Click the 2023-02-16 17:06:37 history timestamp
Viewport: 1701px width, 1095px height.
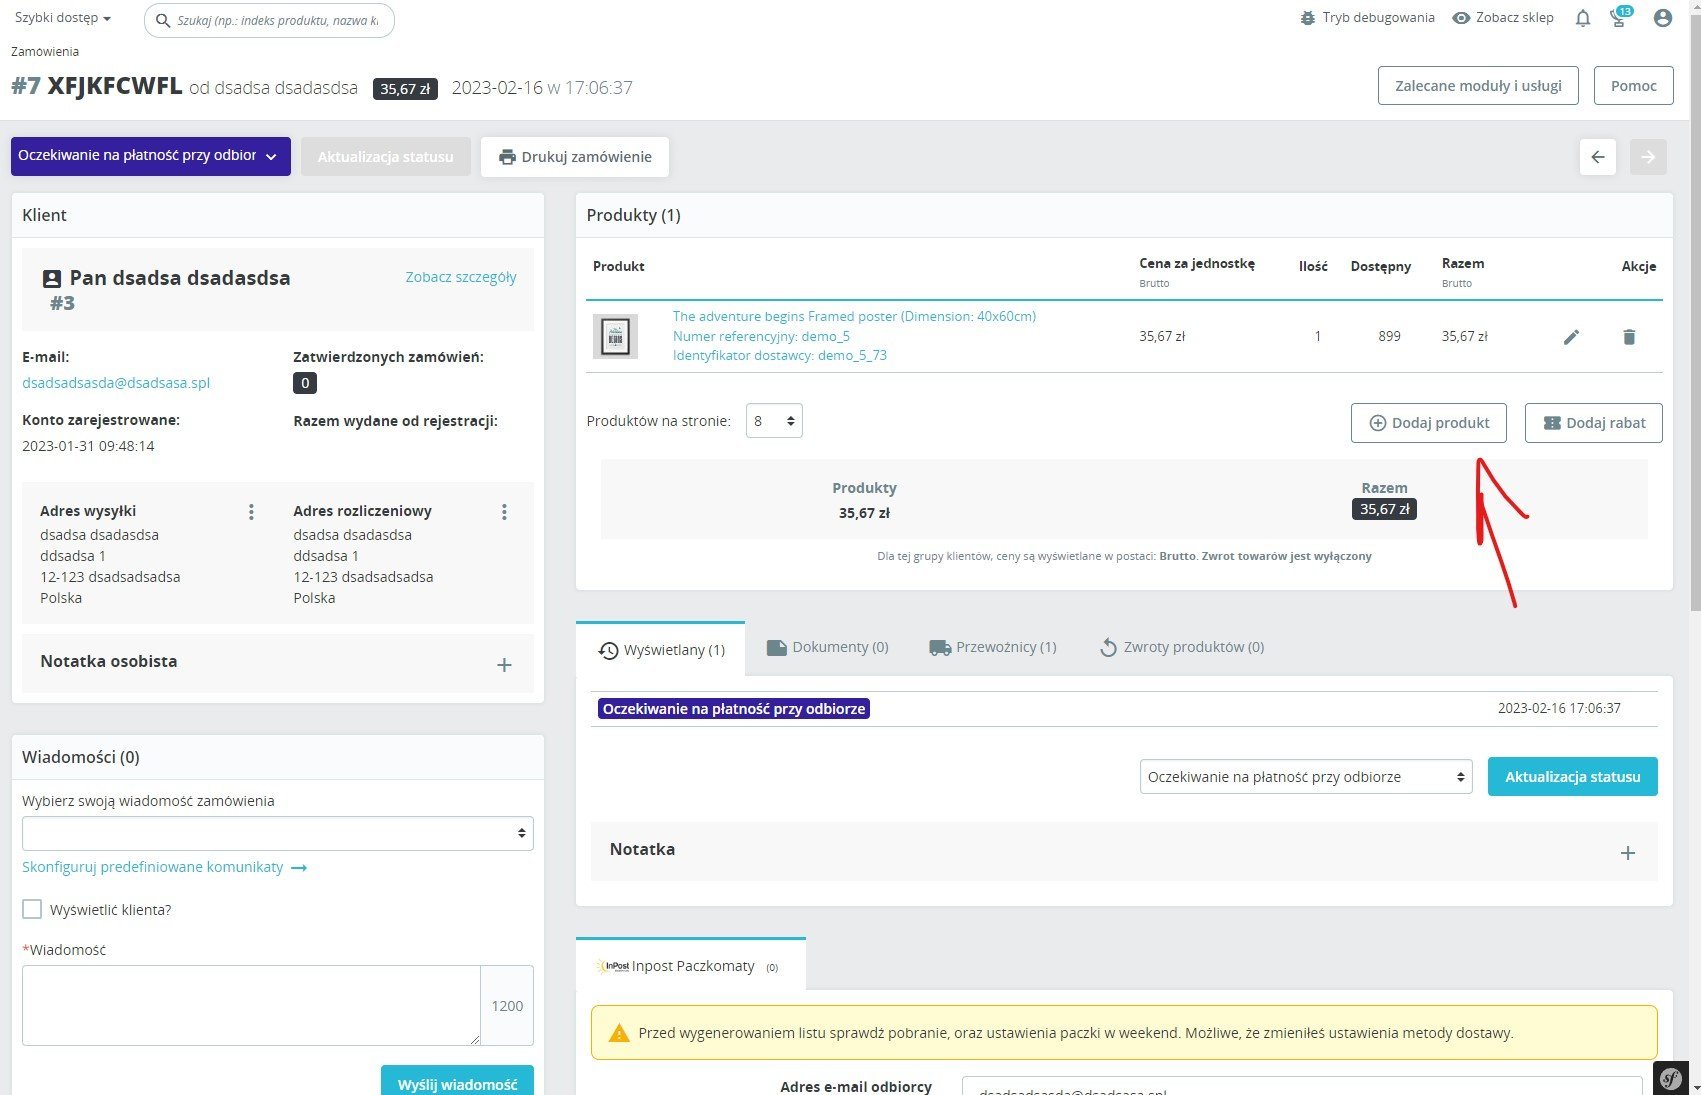coord(1559,708)
